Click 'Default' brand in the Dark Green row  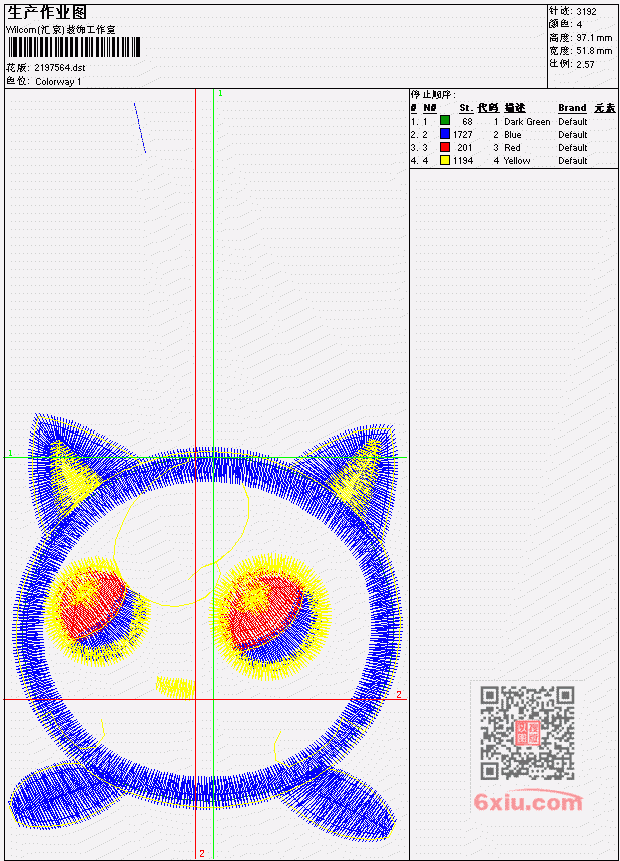(573, 122)
